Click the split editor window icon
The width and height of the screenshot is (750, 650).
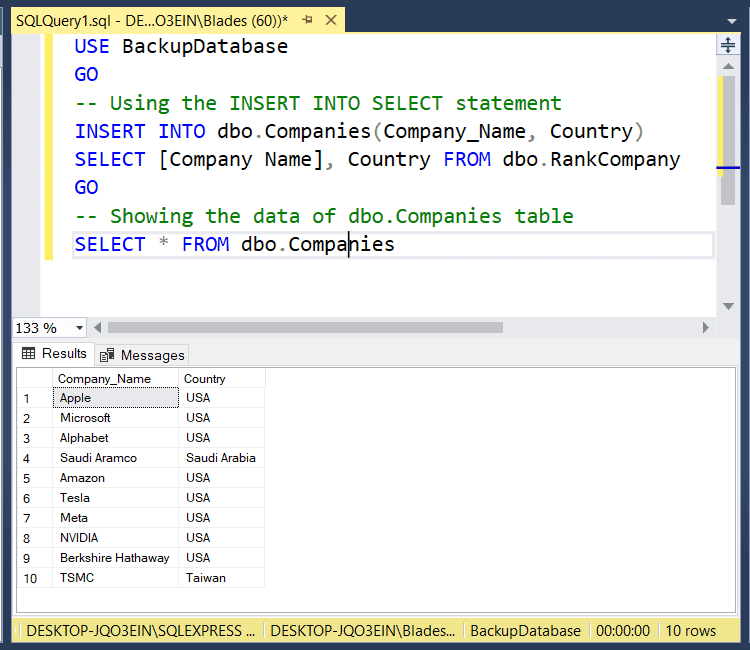point(728,45)
